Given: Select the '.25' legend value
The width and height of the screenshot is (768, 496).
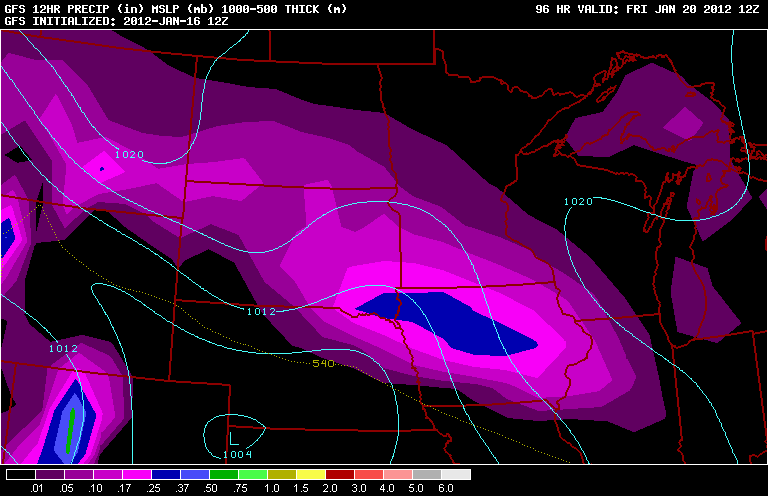Looking at the screenshot, I should tap(153, 489).
